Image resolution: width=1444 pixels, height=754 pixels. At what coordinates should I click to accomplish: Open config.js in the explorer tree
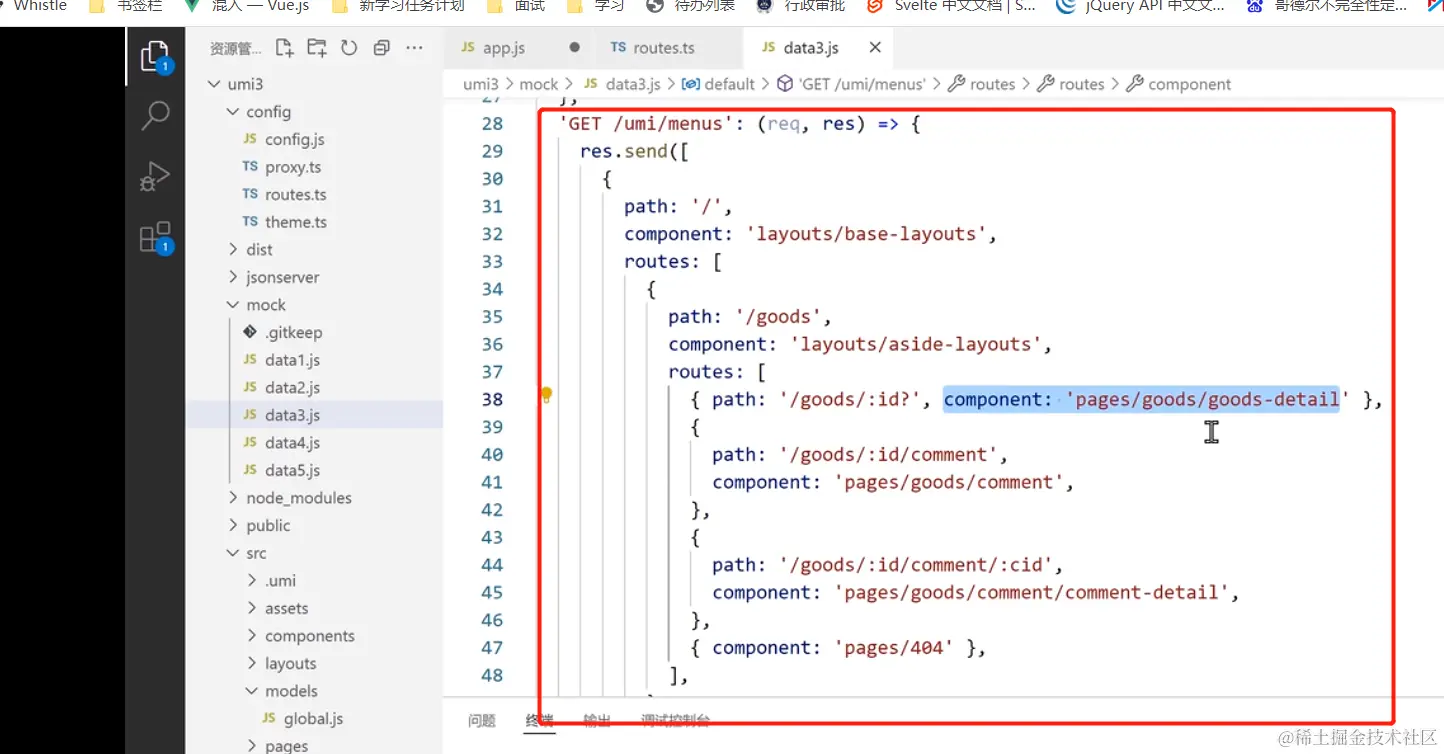[294, 140]
